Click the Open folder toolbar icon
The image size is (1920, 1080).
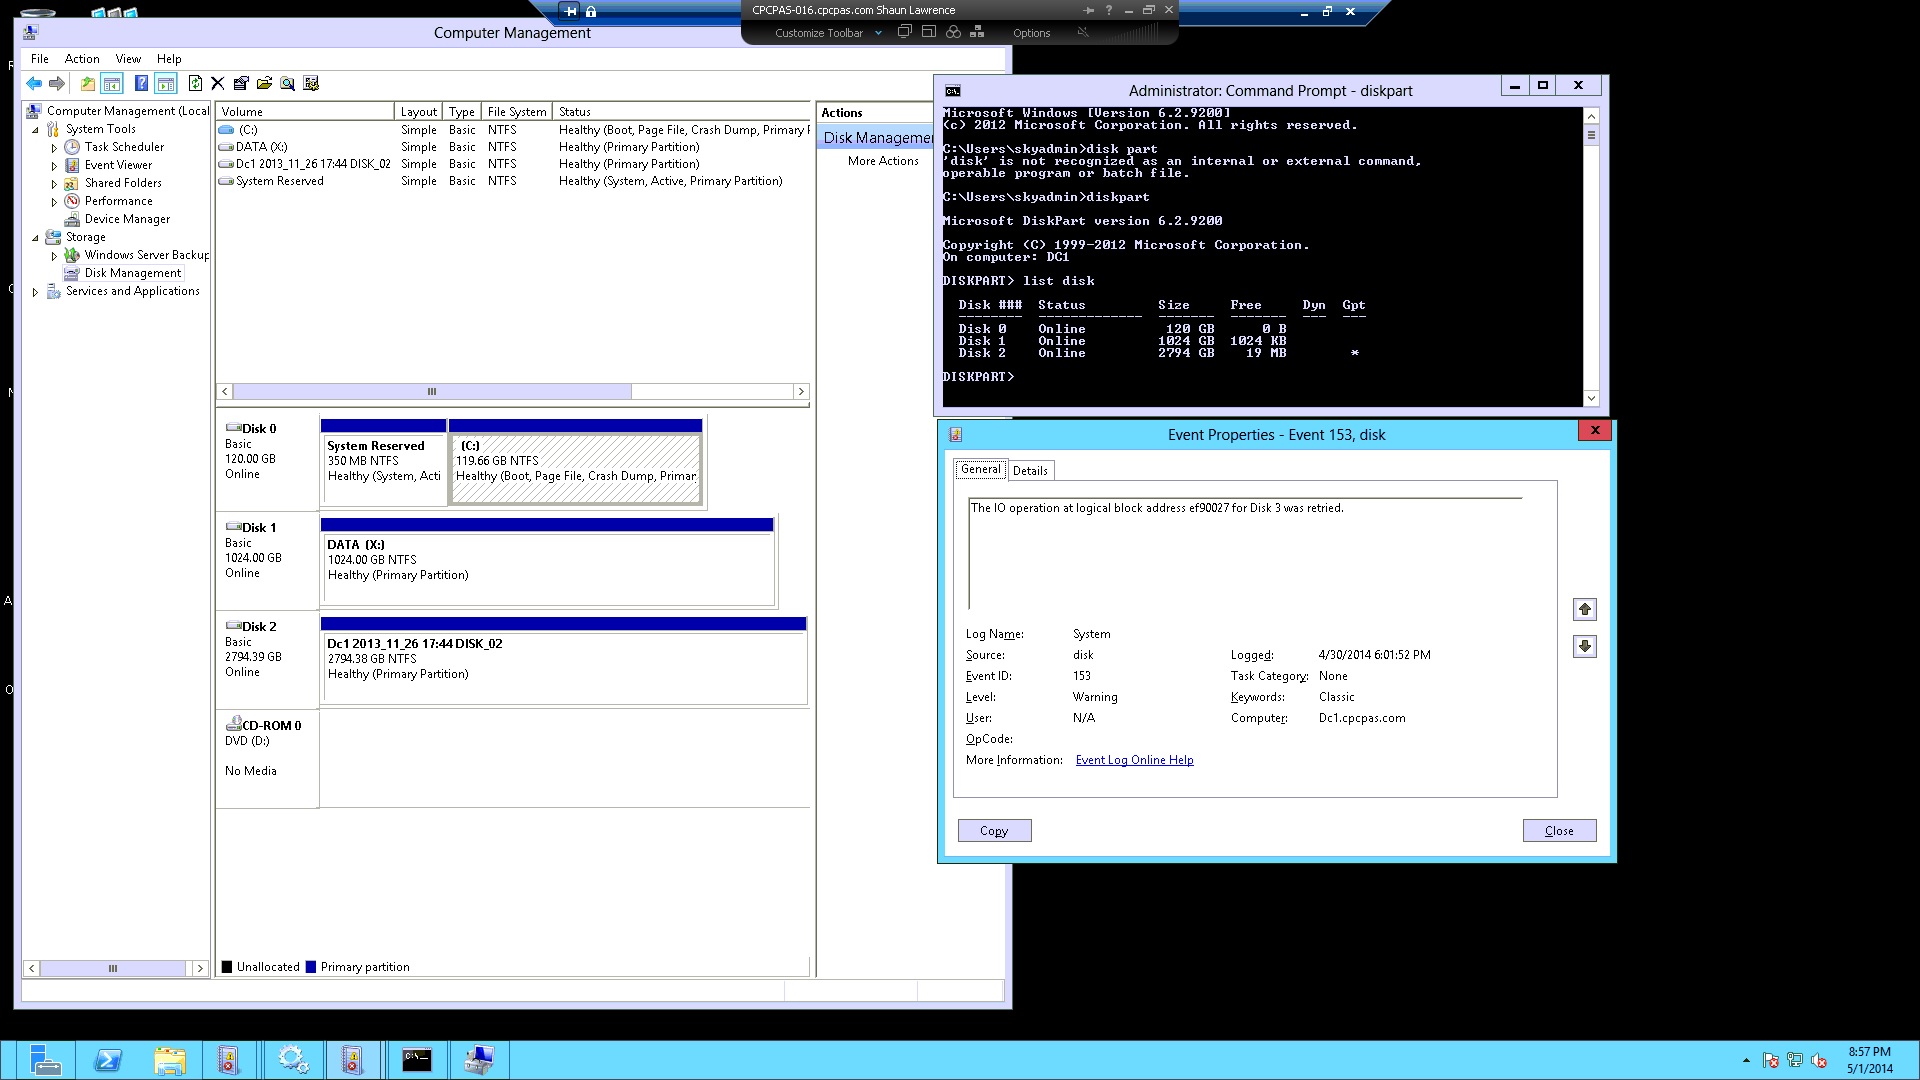[x=264, y=84]
